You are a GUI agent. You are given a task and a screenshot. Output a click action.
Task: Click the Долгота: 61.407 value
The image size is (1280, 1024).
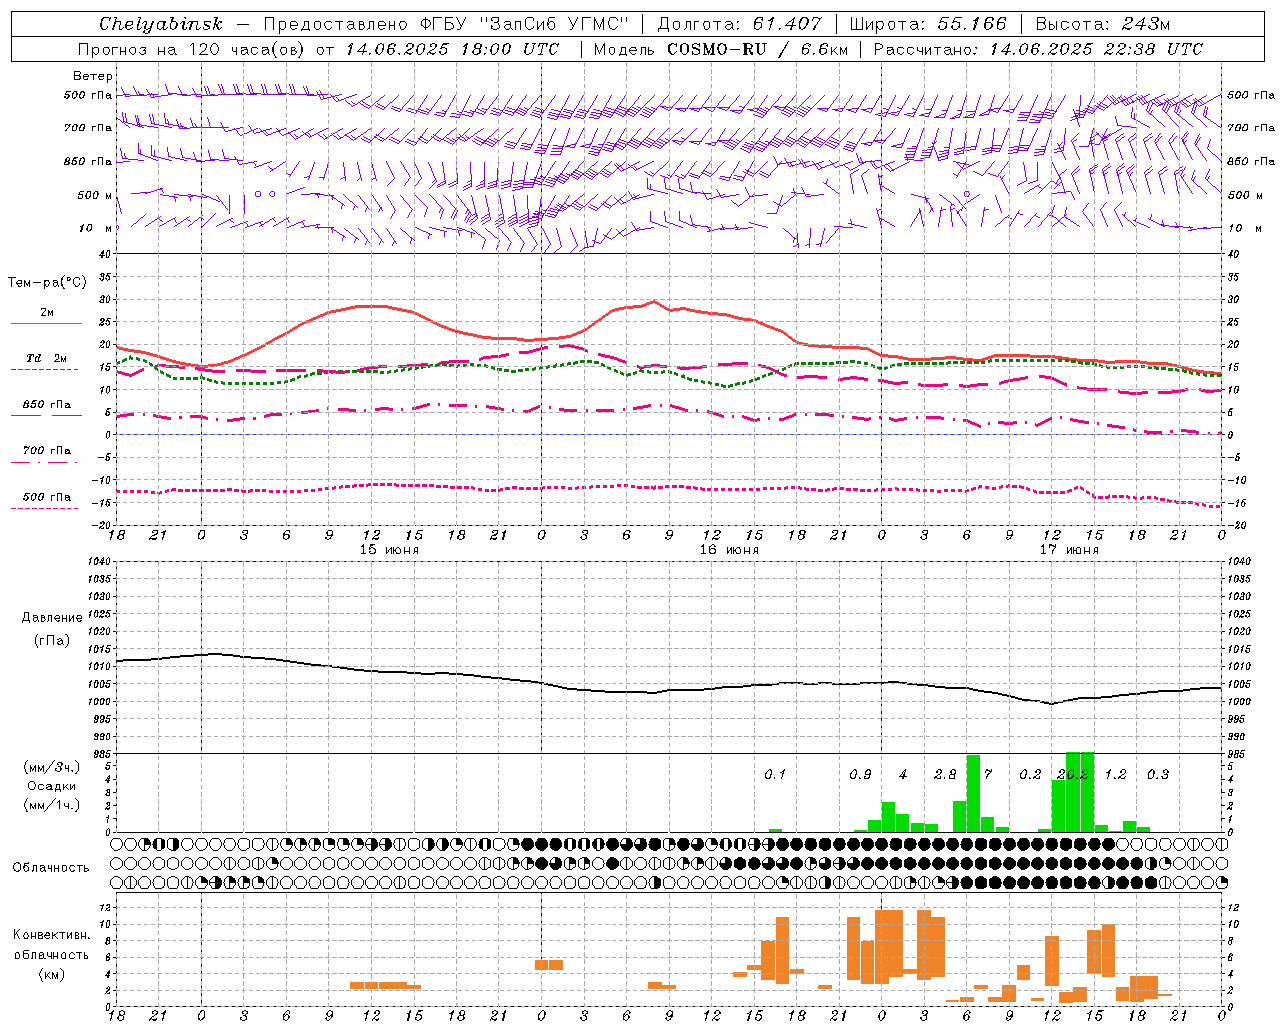[739, 23]
